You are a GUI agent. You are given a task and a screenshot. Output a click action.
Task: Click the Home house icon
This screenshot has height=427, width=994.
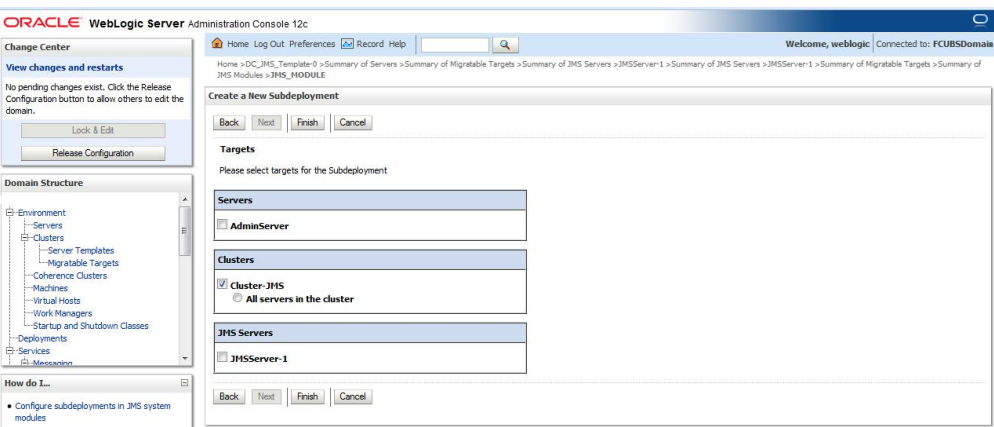coord(217,44)
